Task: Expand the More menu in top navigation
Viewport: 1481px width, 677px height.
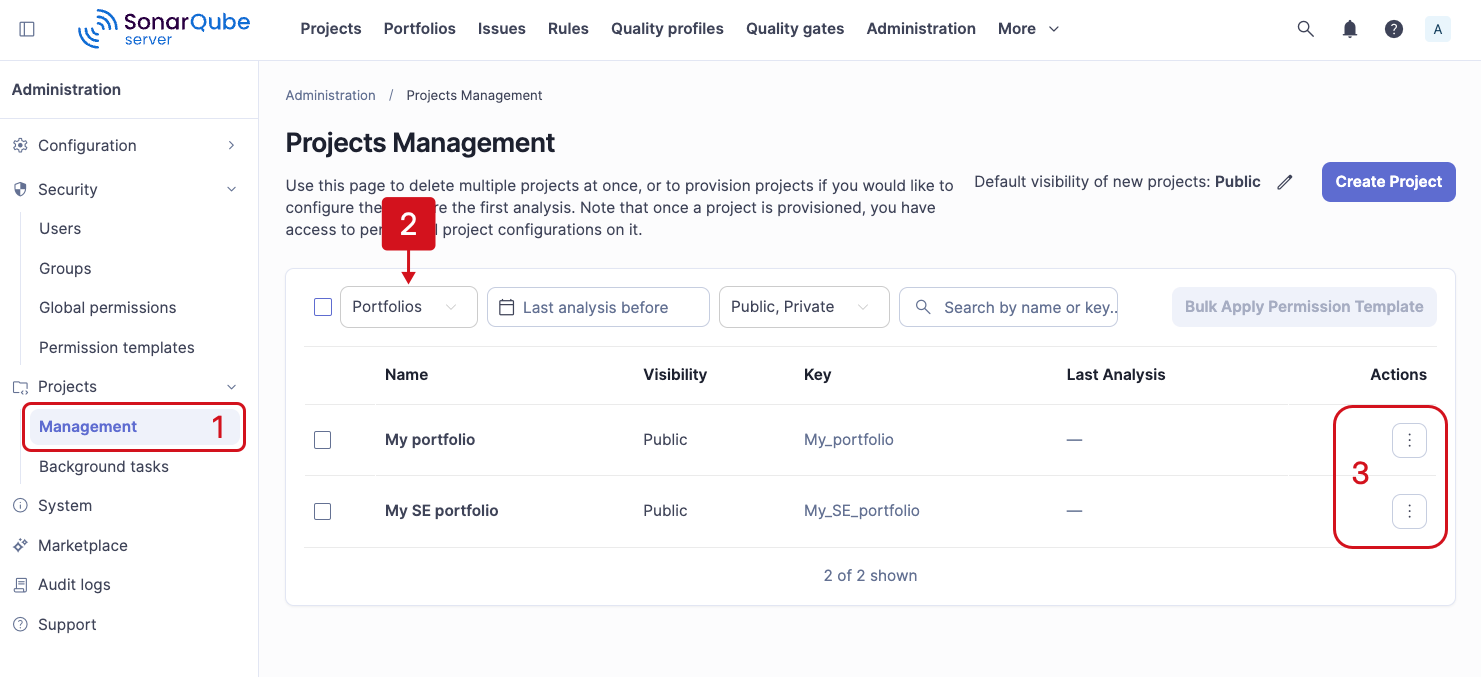Action: click(x=1029, y=29)
